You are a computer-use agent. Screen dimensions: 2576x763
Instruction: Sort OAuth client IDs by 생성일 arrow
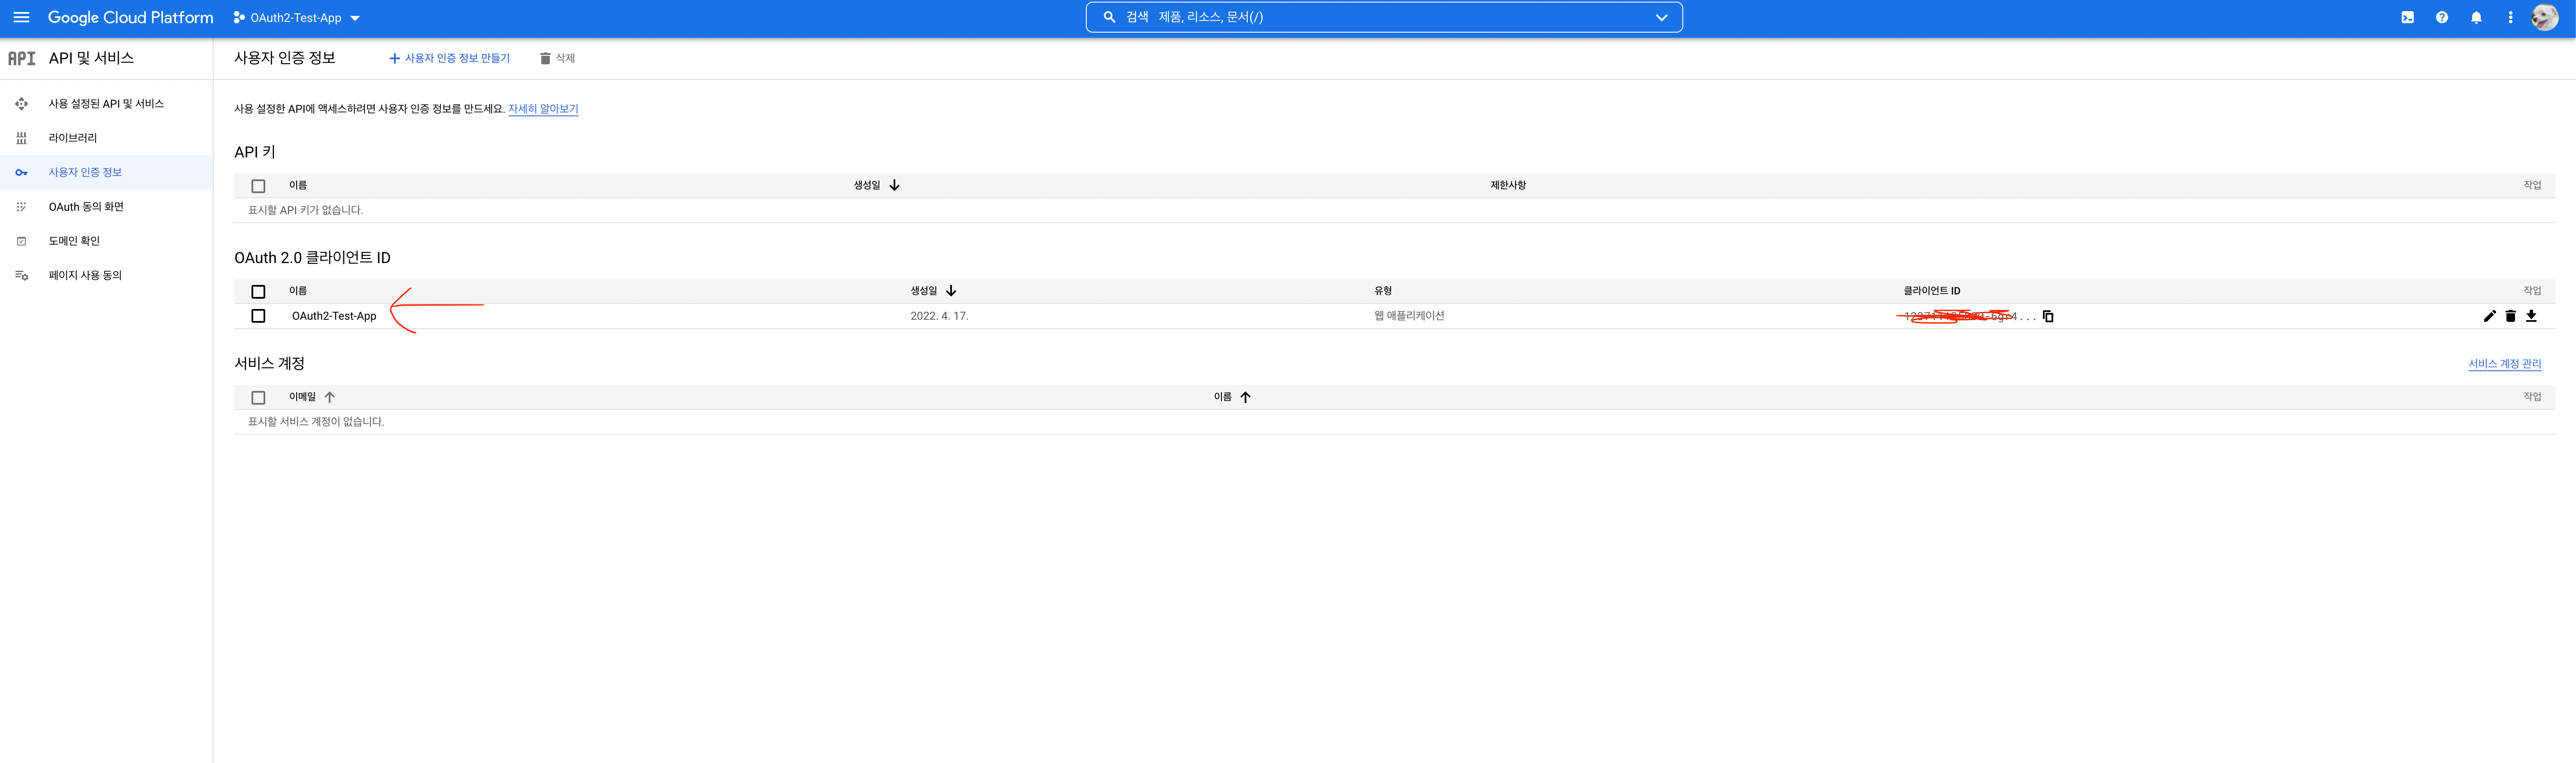tap(951, 291)
